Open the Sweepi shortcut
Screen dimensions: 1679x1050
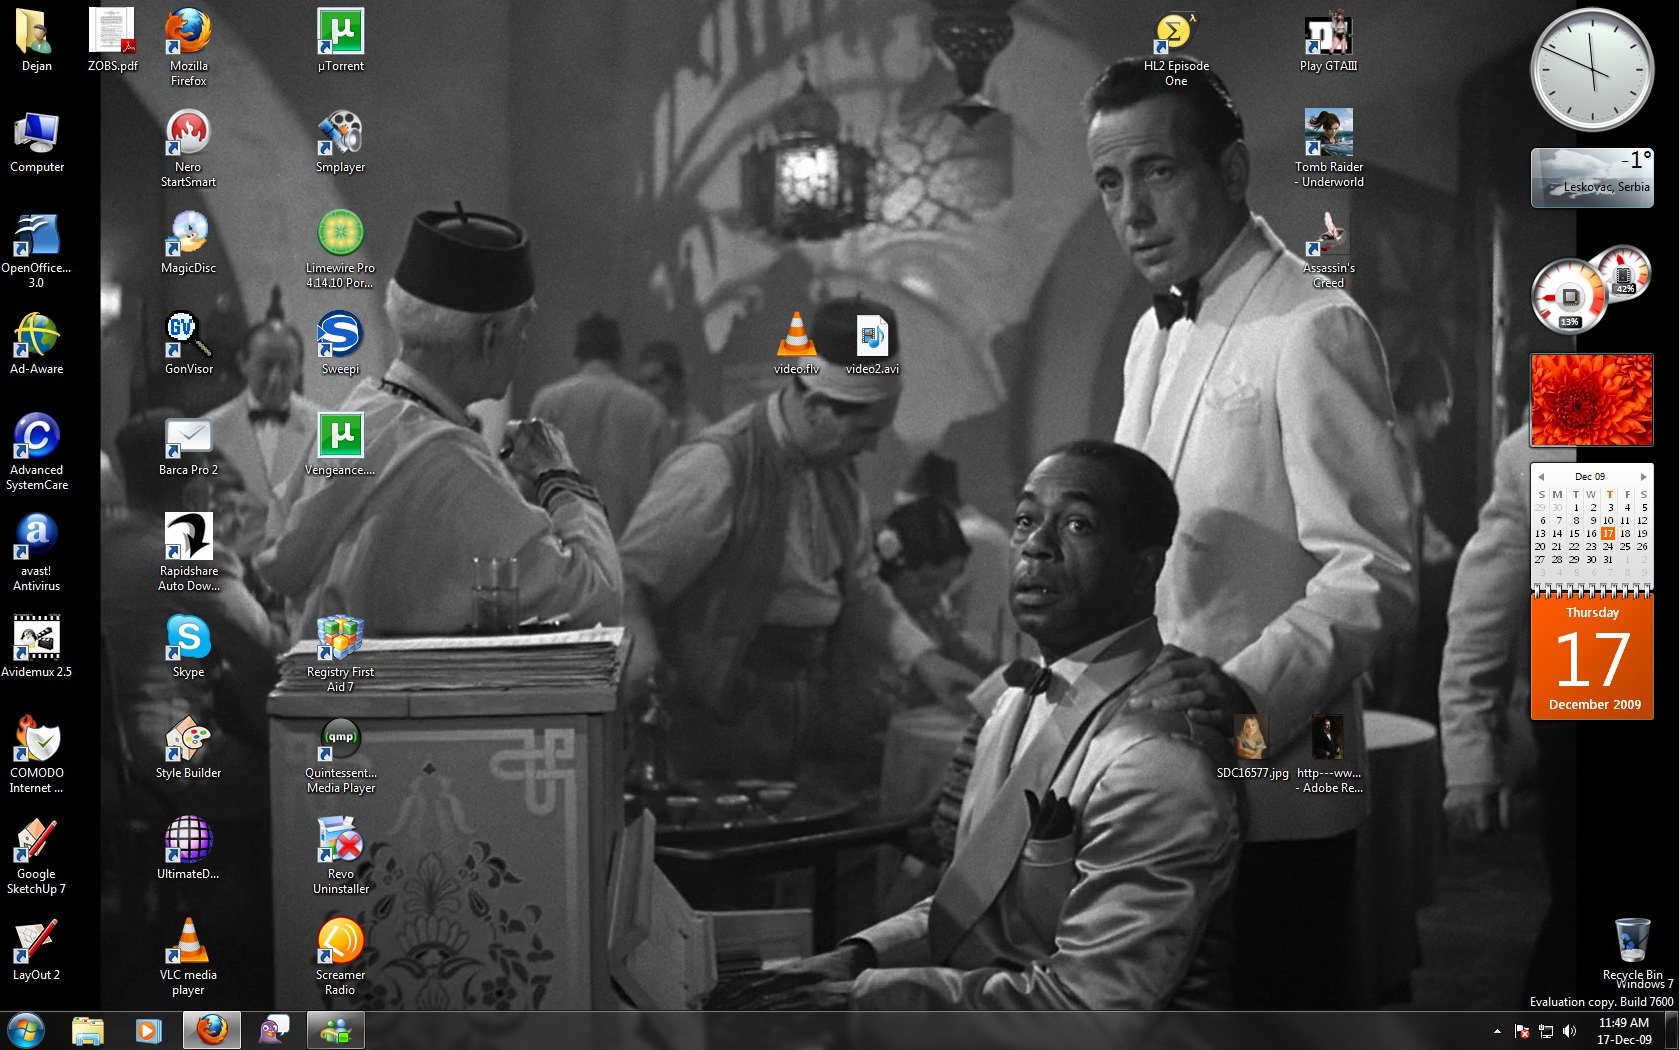click(340, 343)
